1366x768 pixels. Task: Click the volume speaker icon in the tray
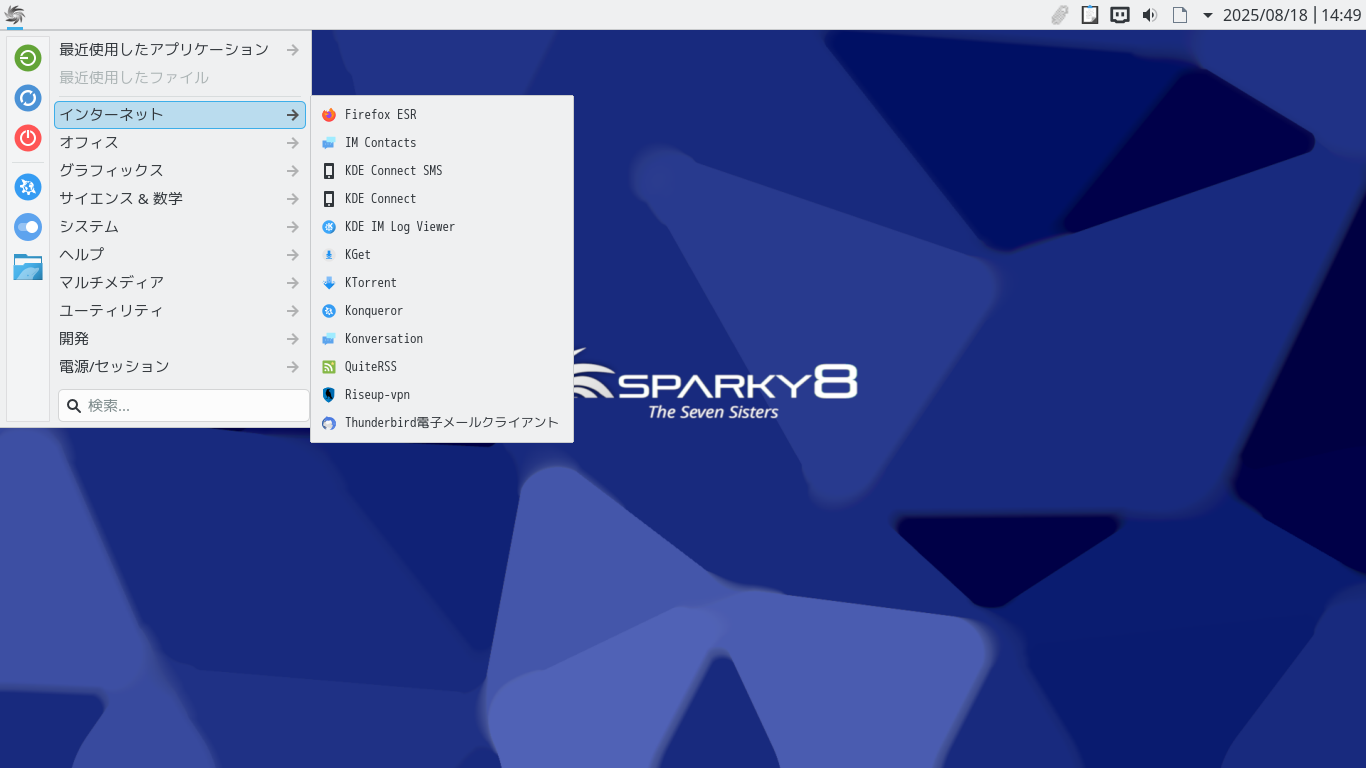coord(1150,15)
